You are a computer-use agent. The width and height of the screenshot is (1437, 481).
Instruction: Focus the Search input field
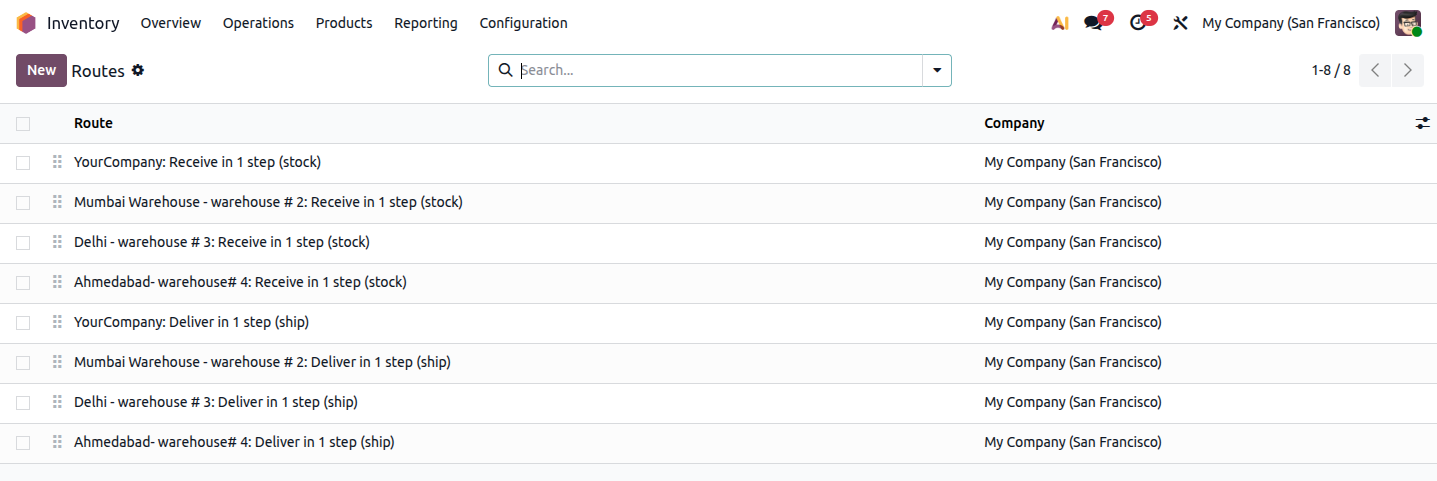coord(718,70)
